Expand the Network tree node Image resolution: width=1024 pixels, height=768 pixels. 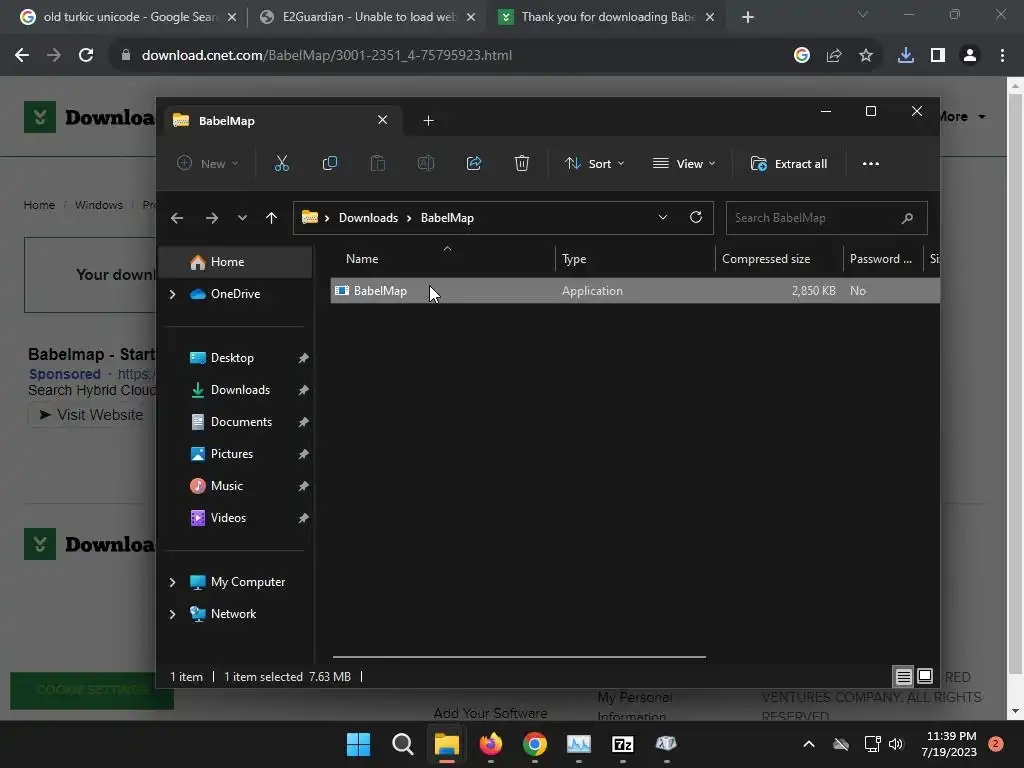(172, 615)
